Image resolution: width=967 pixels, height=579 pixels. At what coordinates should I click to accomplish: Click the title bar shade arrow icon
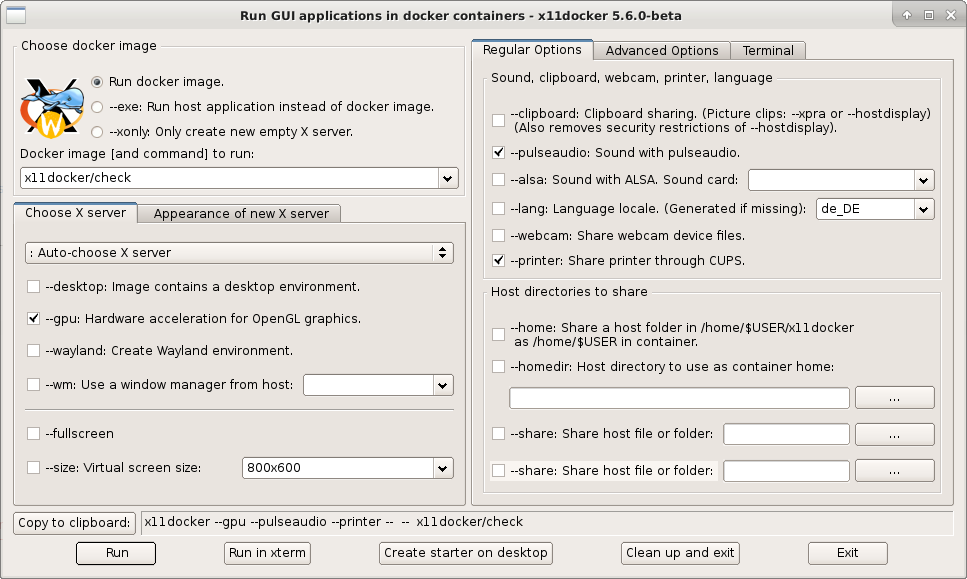tap(907, 15)
